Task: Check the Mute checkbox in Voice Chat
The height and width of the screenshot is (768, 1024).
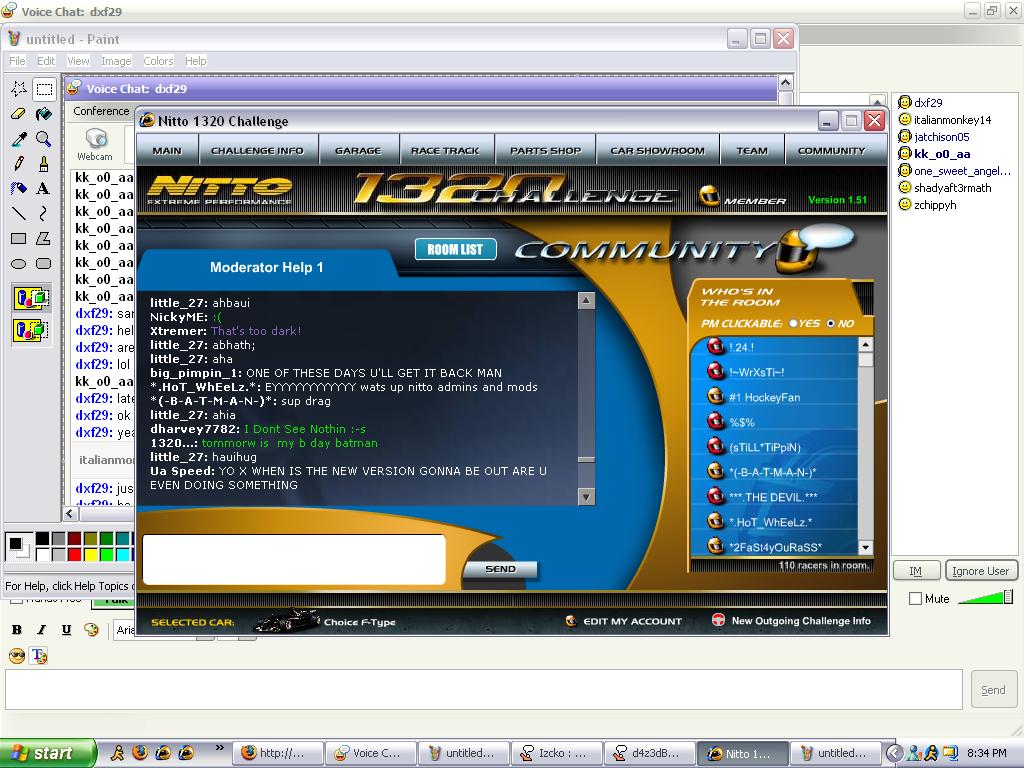Action: (x=916, y=598)
